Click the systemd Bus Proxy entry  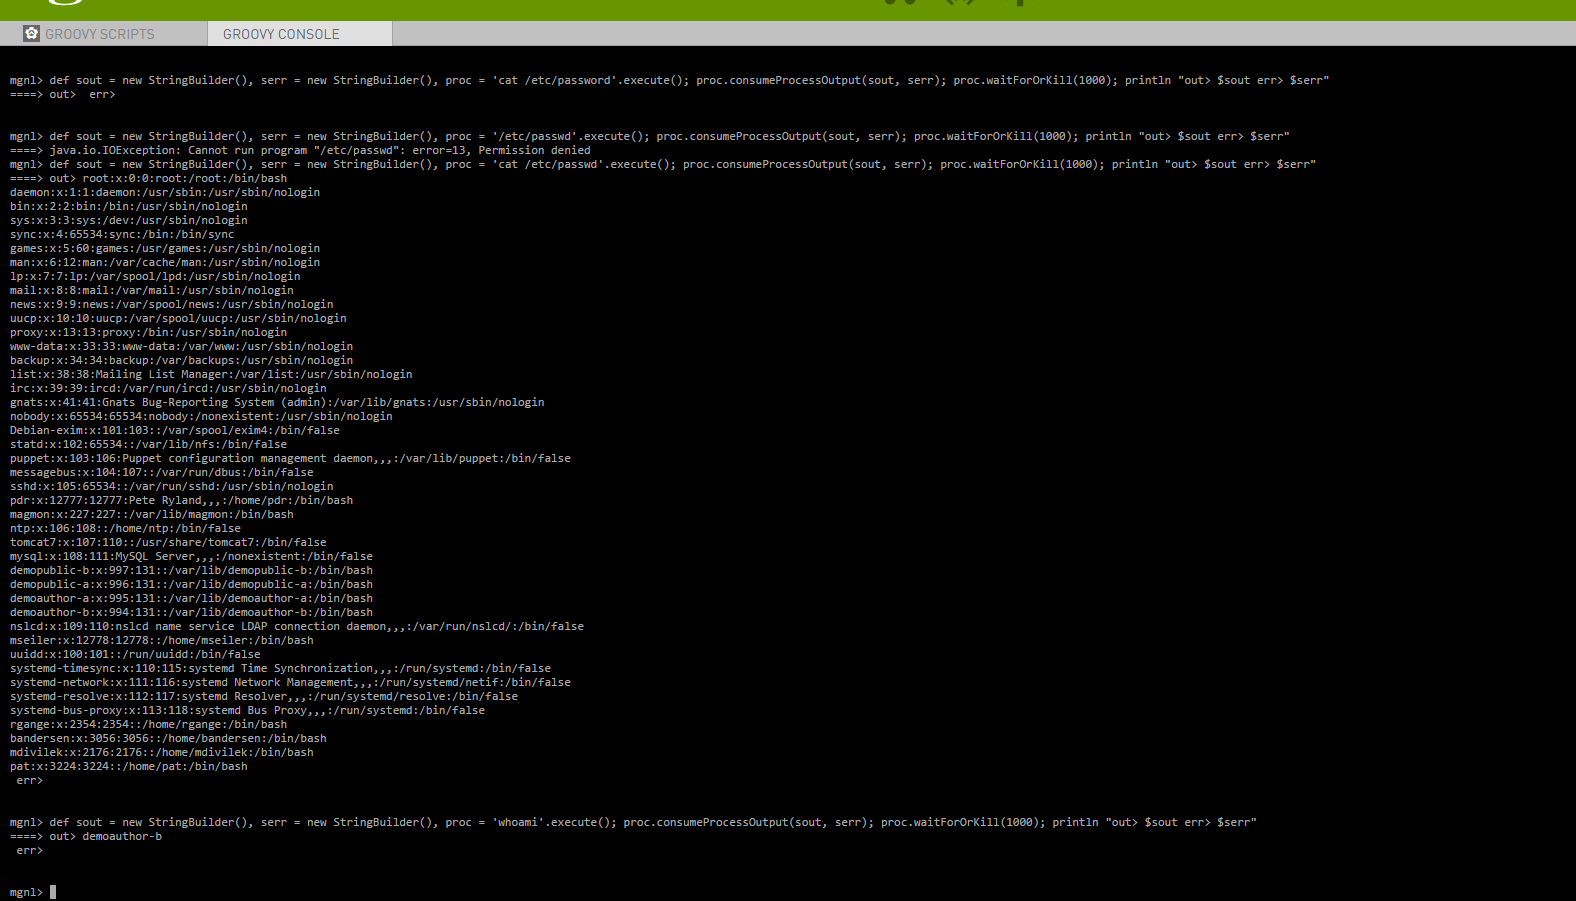(247, 710)
